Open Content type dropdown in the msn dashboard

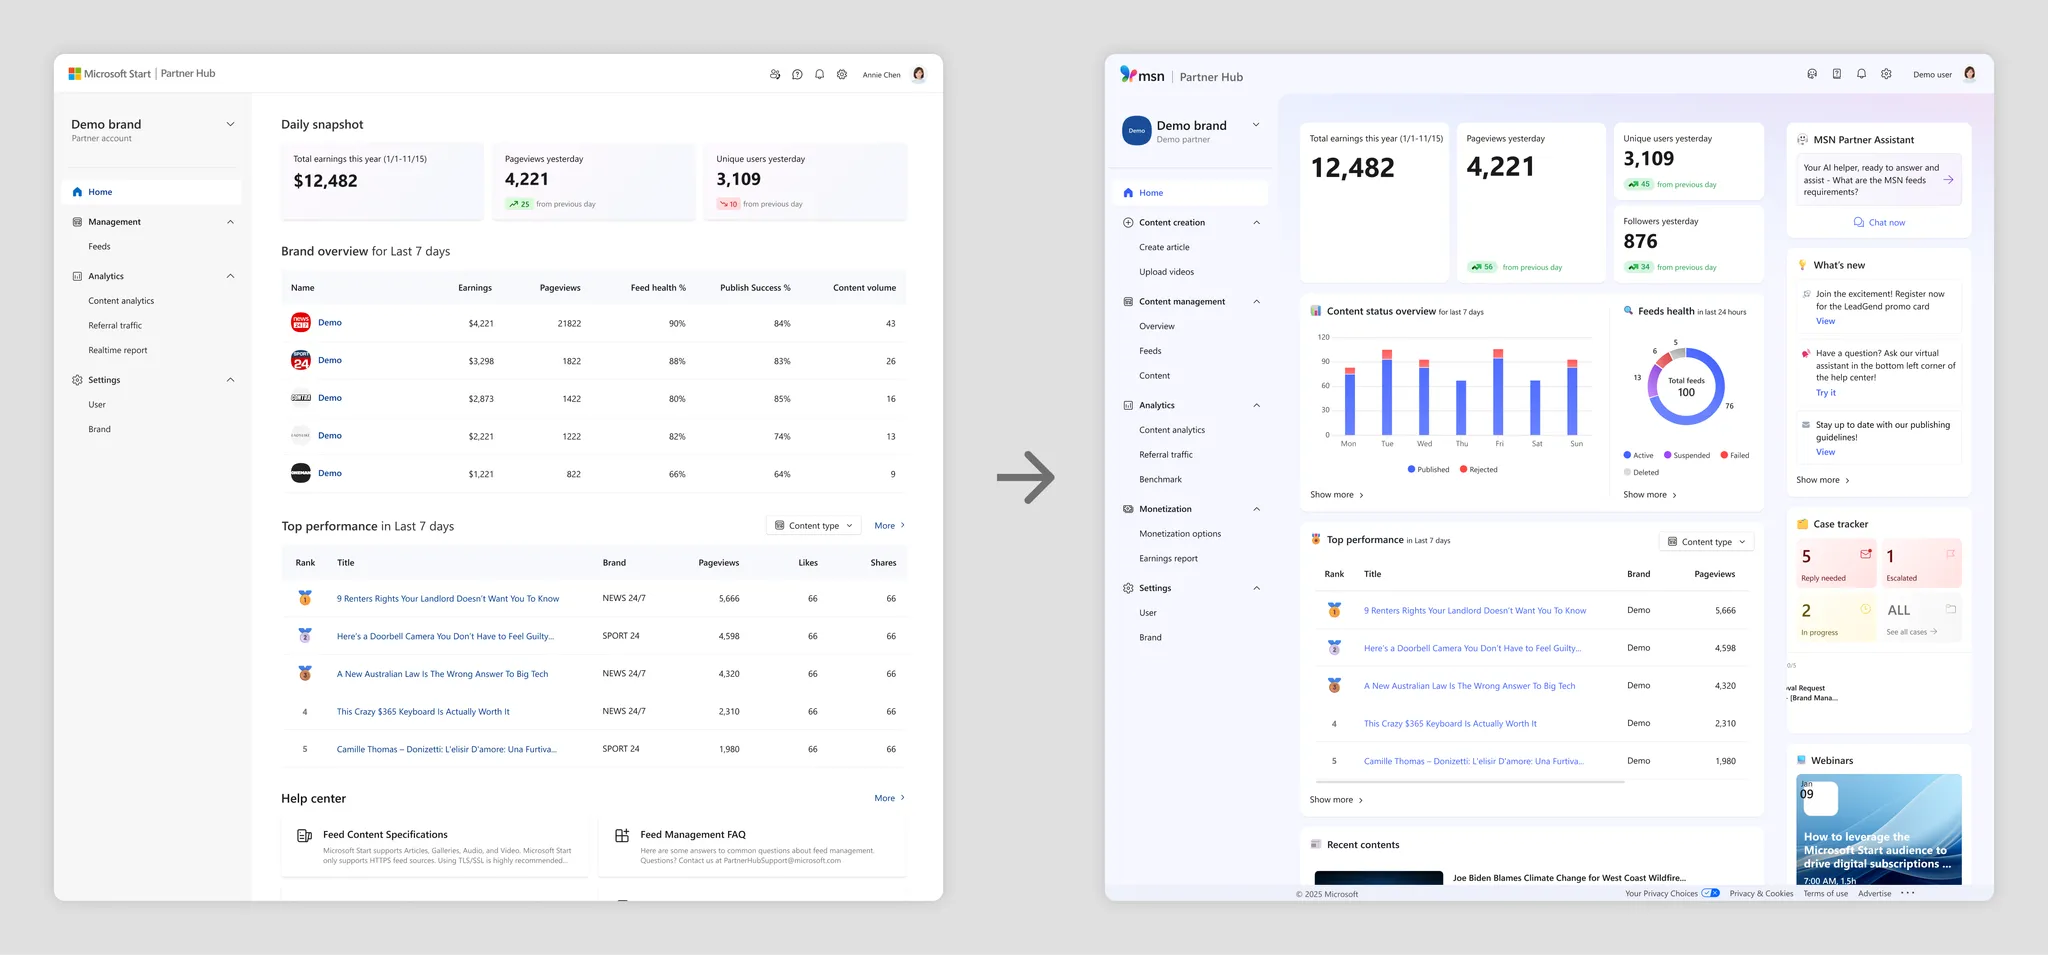click(x=1707, y=542)
